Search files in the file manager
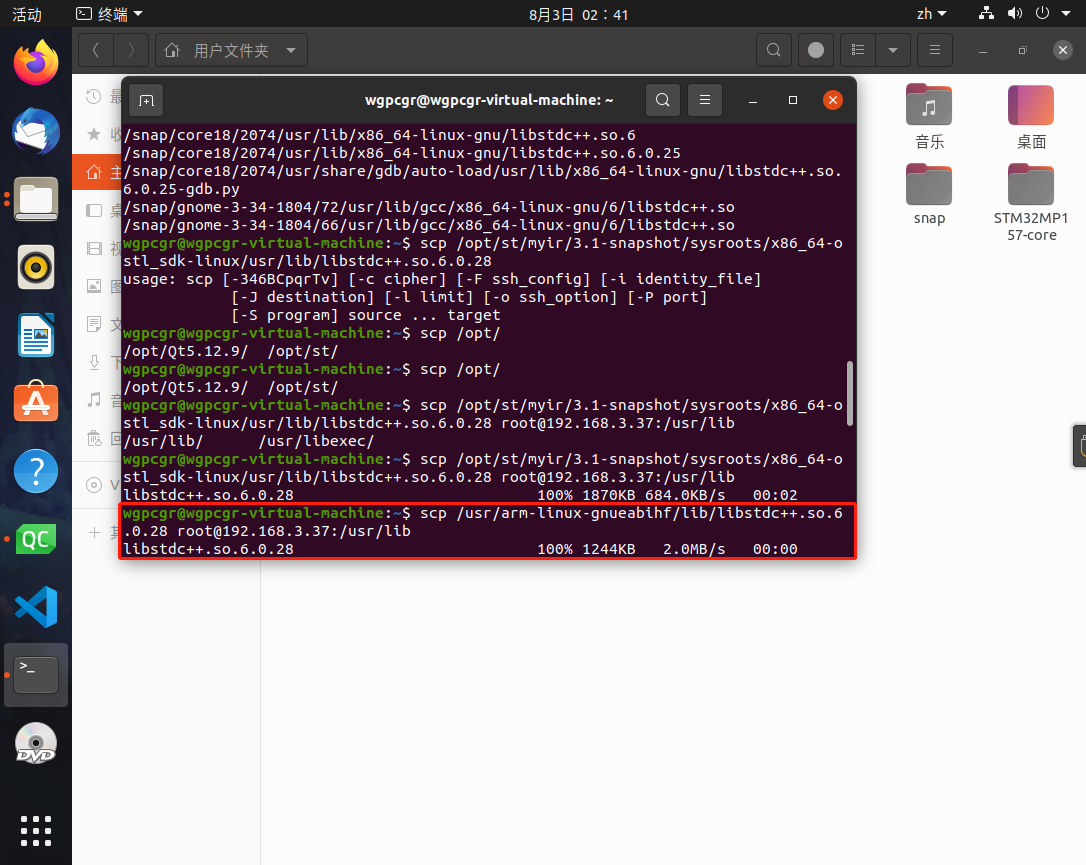This screenshot has height=865, width=1086. tap(774, 50)
